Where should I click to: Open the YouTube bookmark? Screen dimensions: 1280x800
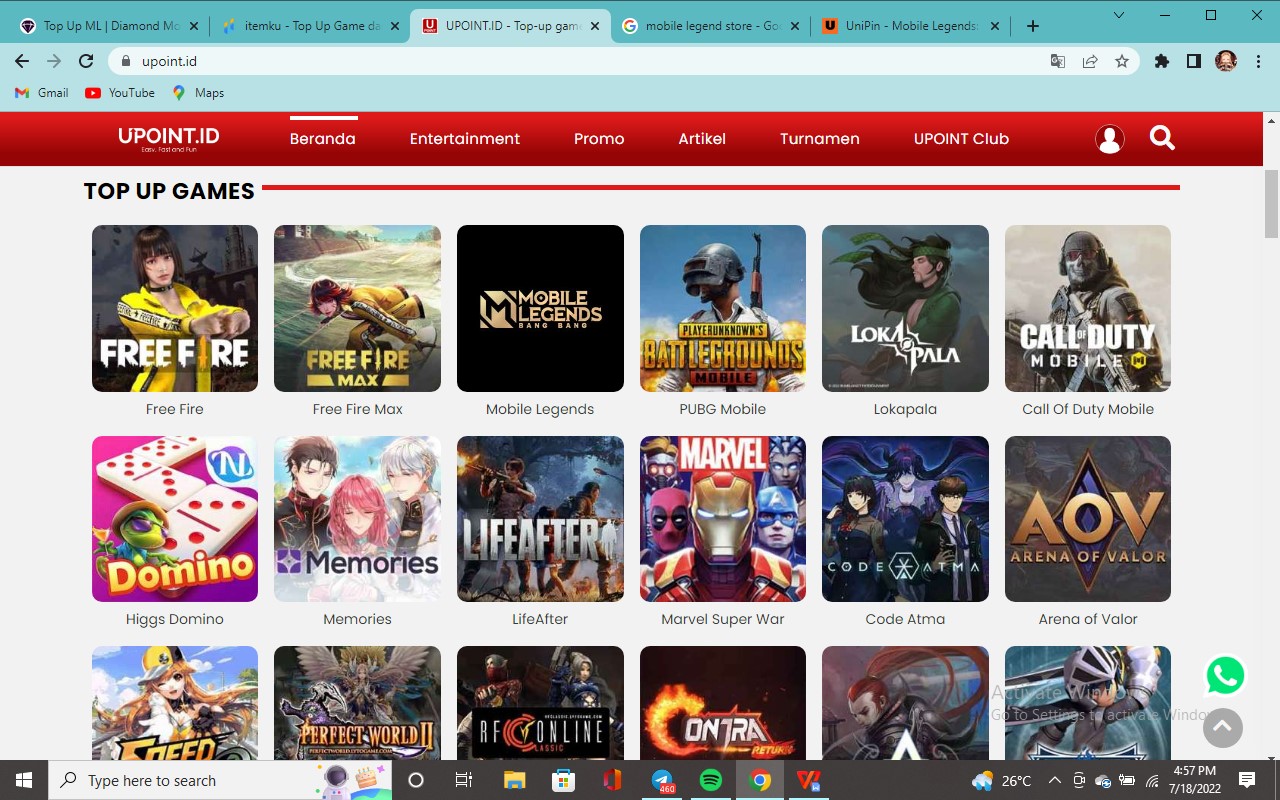[120, 93]
